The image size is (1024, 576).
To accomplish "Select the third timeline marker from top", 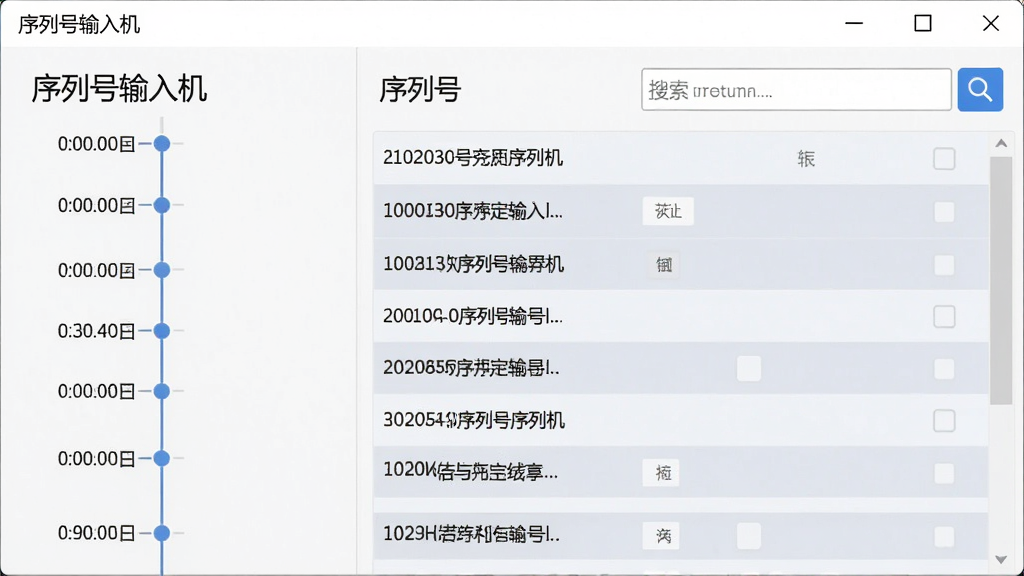I will coord(162,270).
